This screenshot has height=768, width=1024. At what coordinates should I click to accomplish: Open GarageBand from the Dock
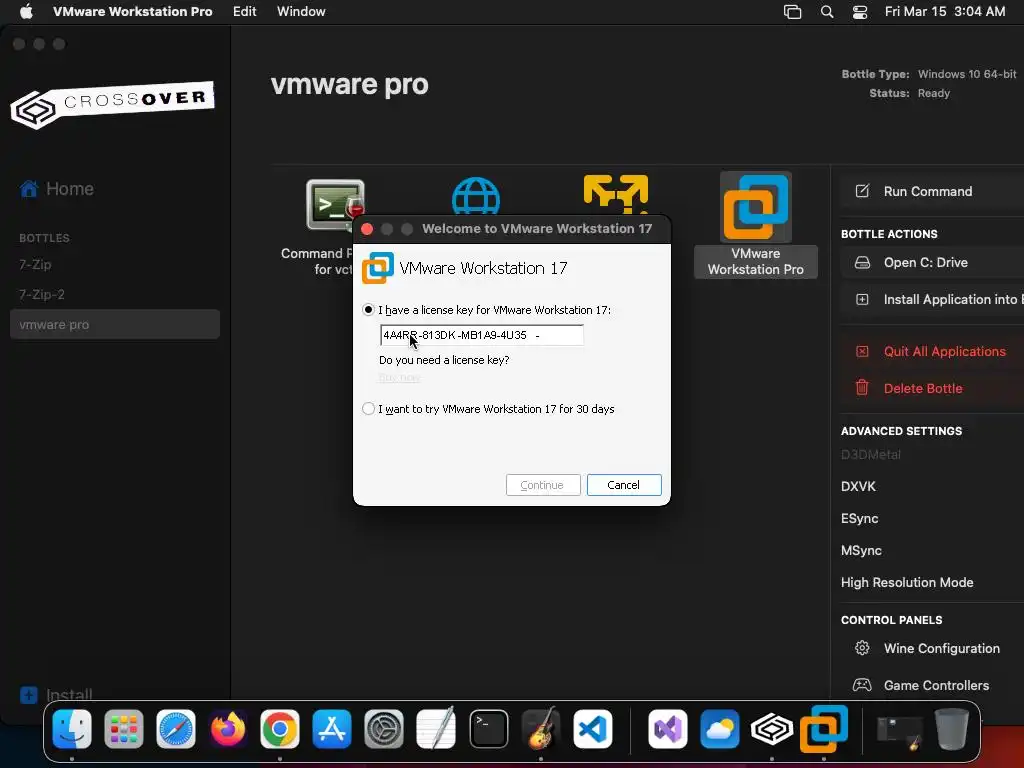[541, 729]
